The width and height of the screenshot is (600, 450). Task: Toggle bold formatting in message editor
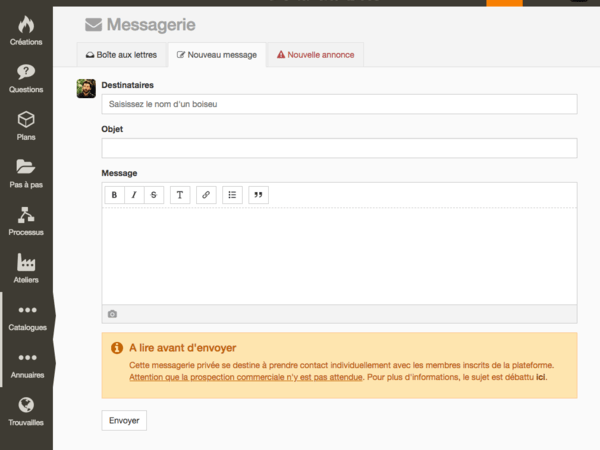(x=114, y=195)
